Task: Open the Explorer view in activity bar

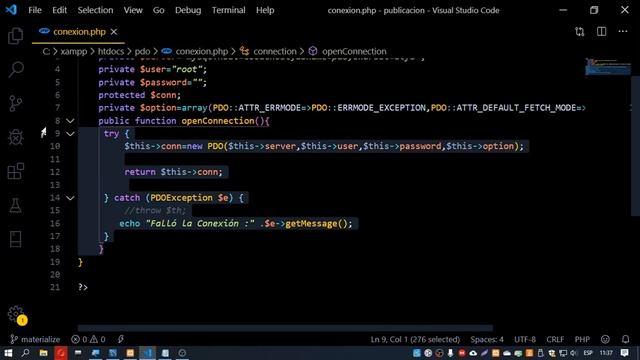Action: (16, 36)
